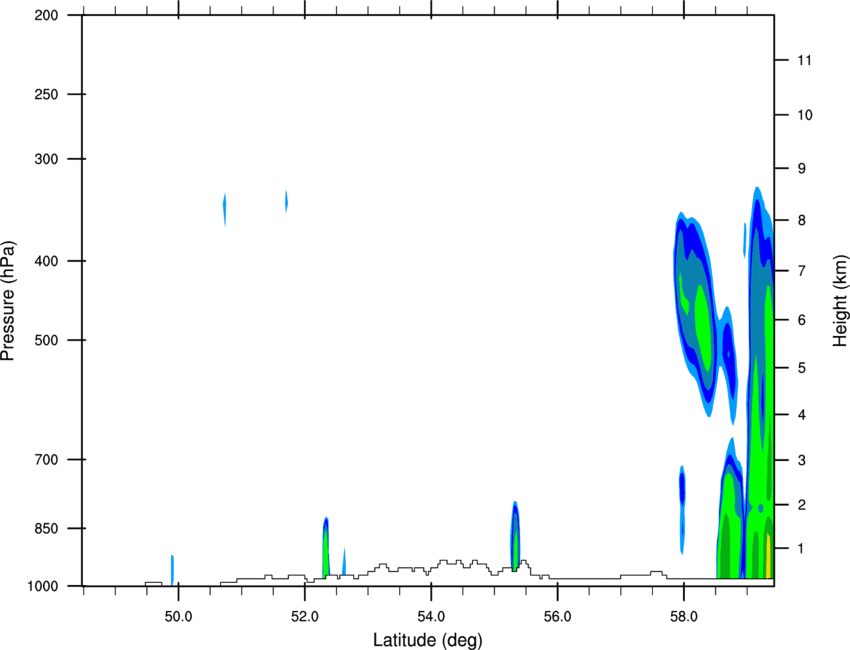Screen dimensions: 850x650
Task: Click the dark-blue blob near latitude 58.0 at 750 hPa
Action: 682,488
